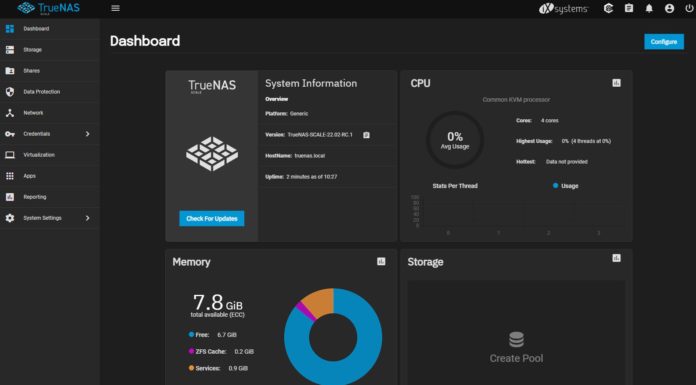Image resolution: width=696 pixels, height=385 pixels.
Task: Click the Uptime text line
Action: click(x=301, y=177)
